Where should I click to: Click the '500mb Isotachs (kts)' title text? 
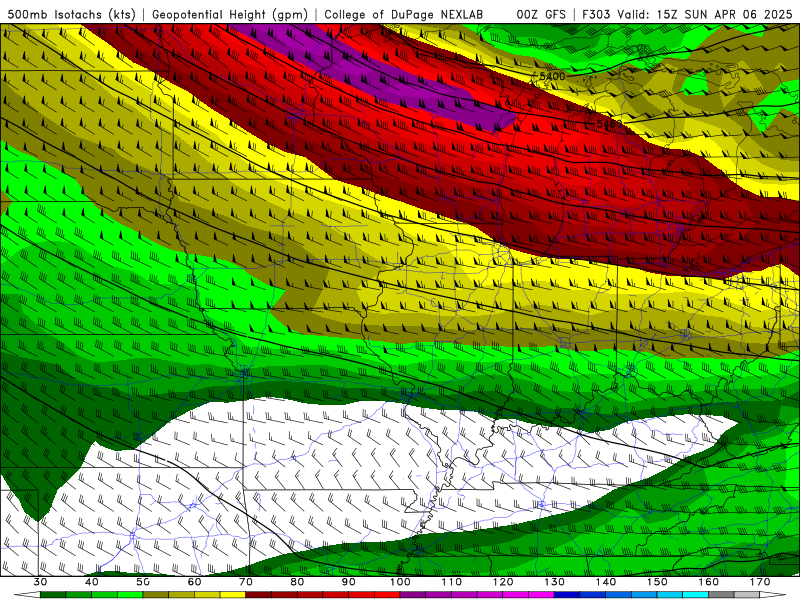click(x=72, y=14)
